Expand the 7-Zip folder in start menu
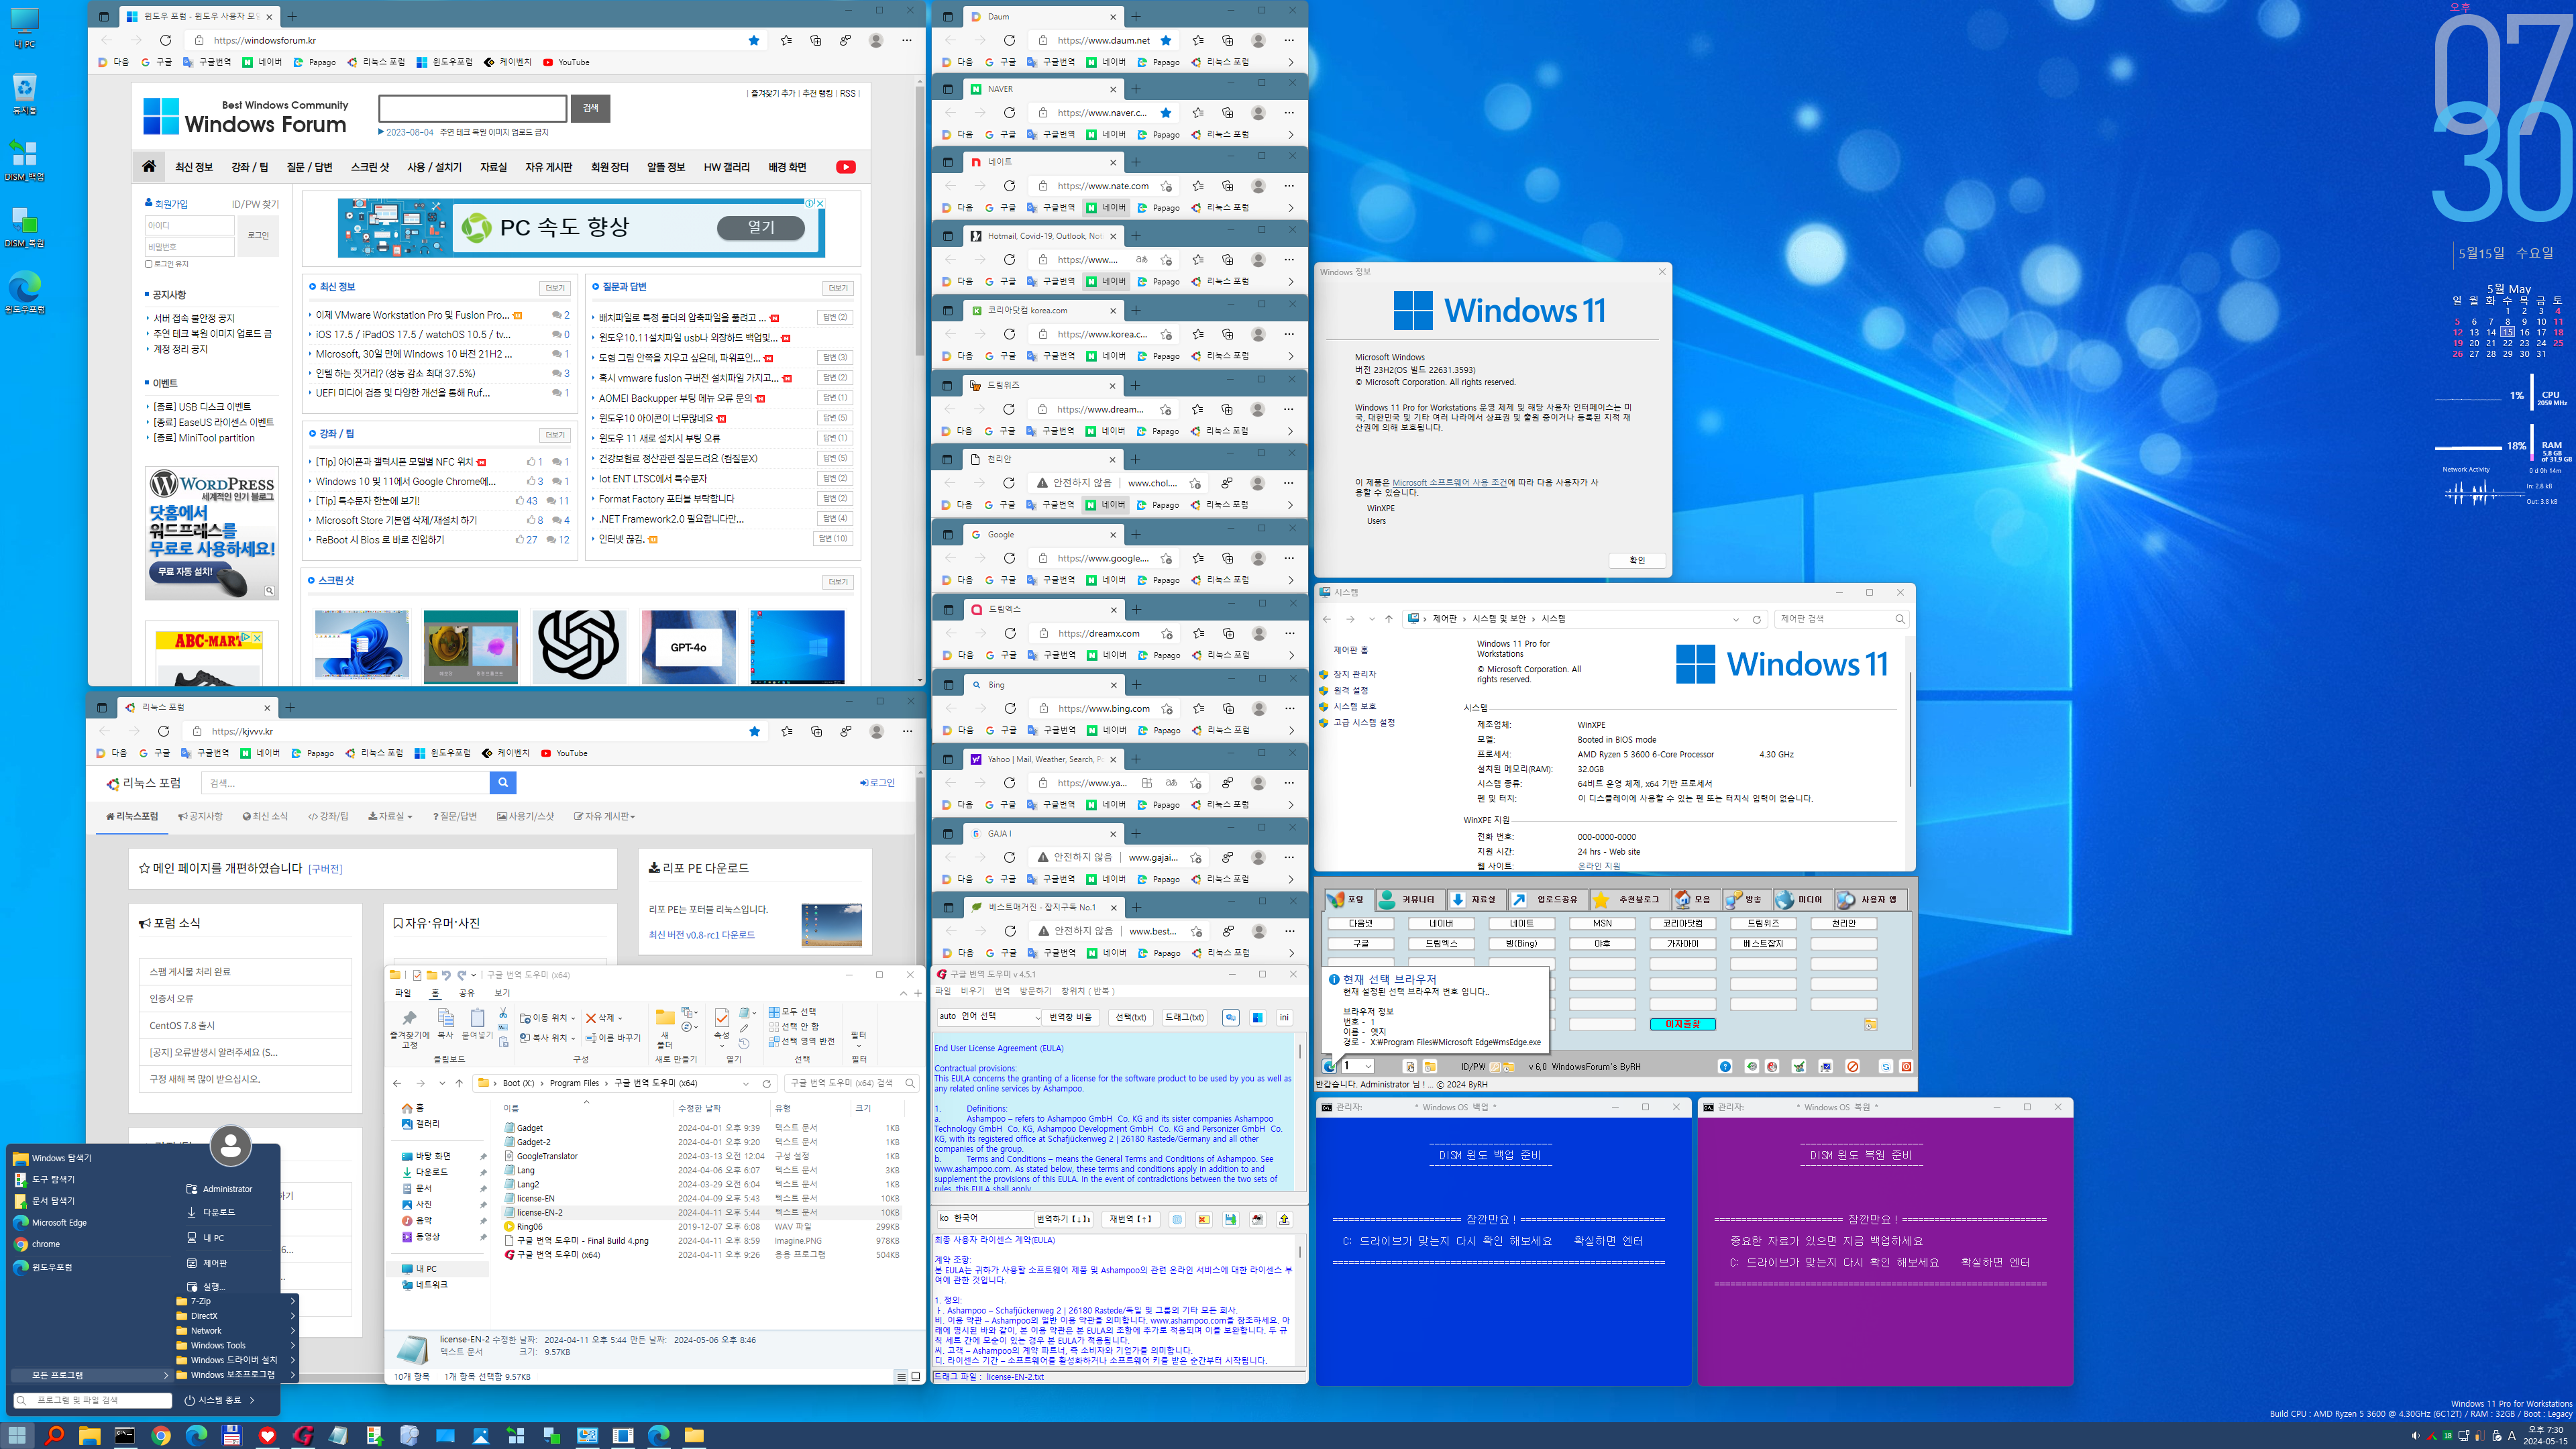This screenshot has height=1449, width=2576. tap(236, 1301)
